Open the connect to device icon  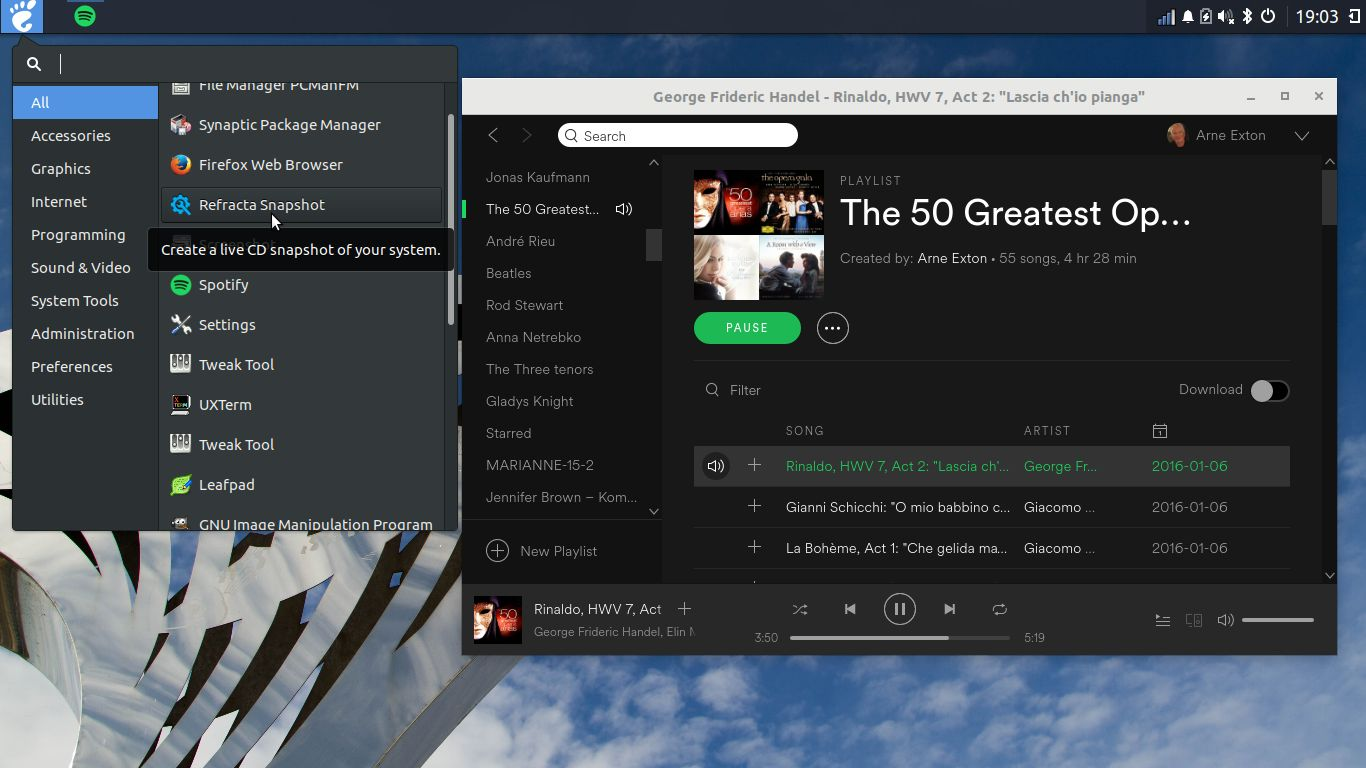coord(1193,620)
